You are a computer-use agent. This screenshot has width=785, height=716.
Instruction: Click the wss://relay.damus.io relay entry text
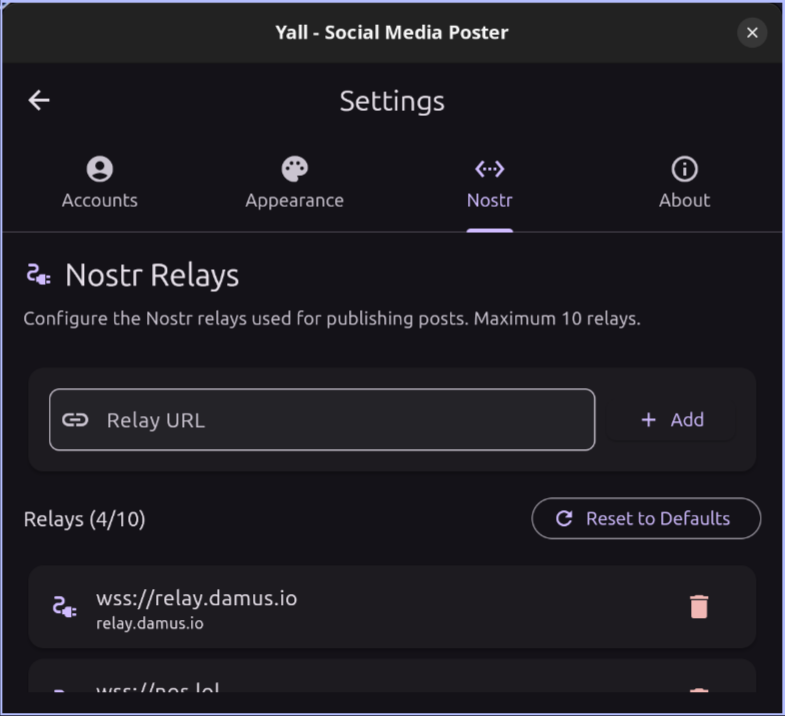[x=197, y=598]
